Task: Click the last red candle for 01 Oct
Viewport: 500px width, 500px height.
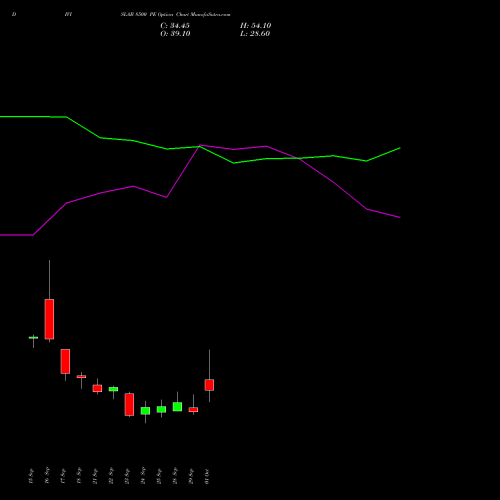Action: point(209,385)
